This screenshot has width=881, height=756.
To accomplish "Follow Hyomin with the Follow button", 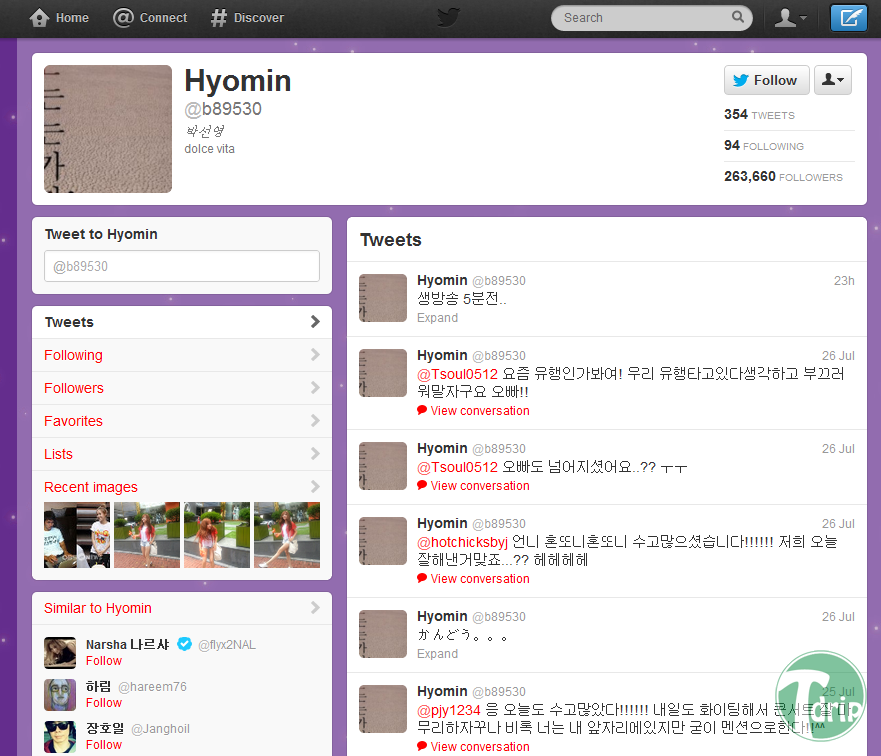I will (766, 80).
